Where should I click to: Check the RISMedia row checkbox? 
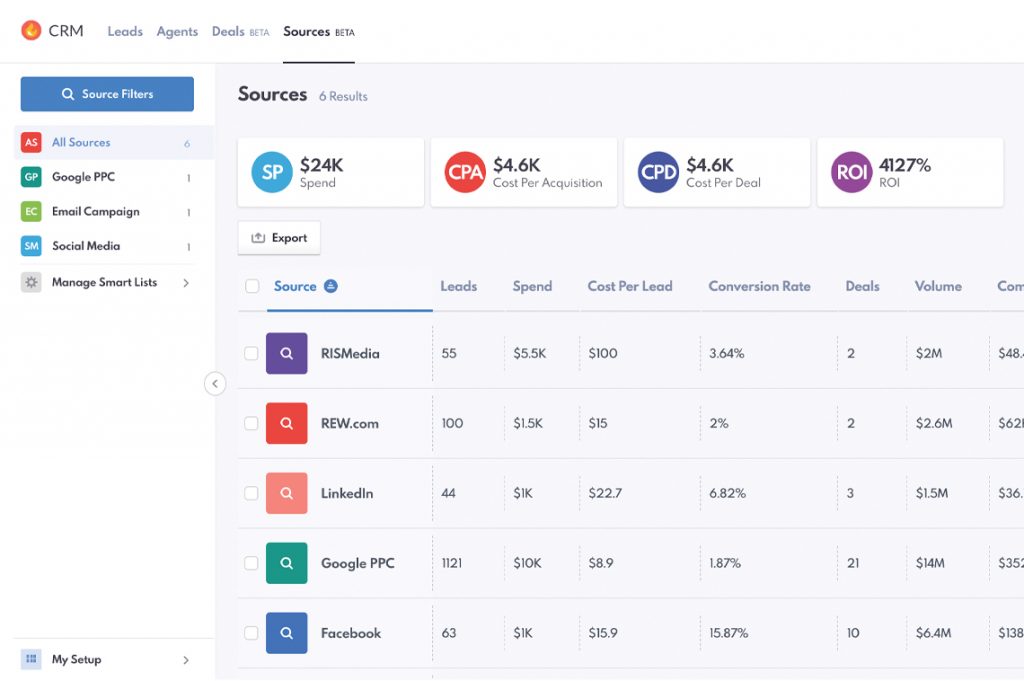point(251,354)
